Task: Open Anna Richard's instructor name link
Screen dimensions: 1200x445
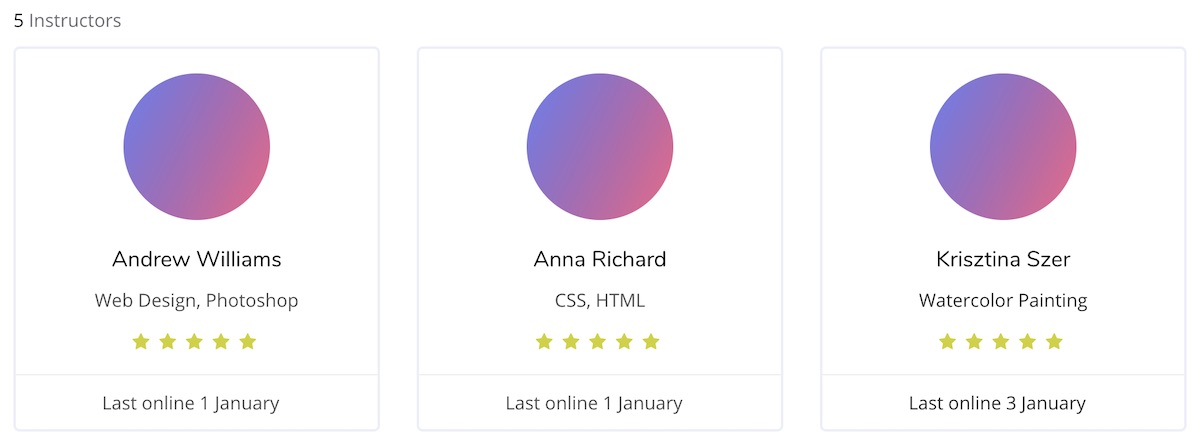Action: click(x=600, y=260)
